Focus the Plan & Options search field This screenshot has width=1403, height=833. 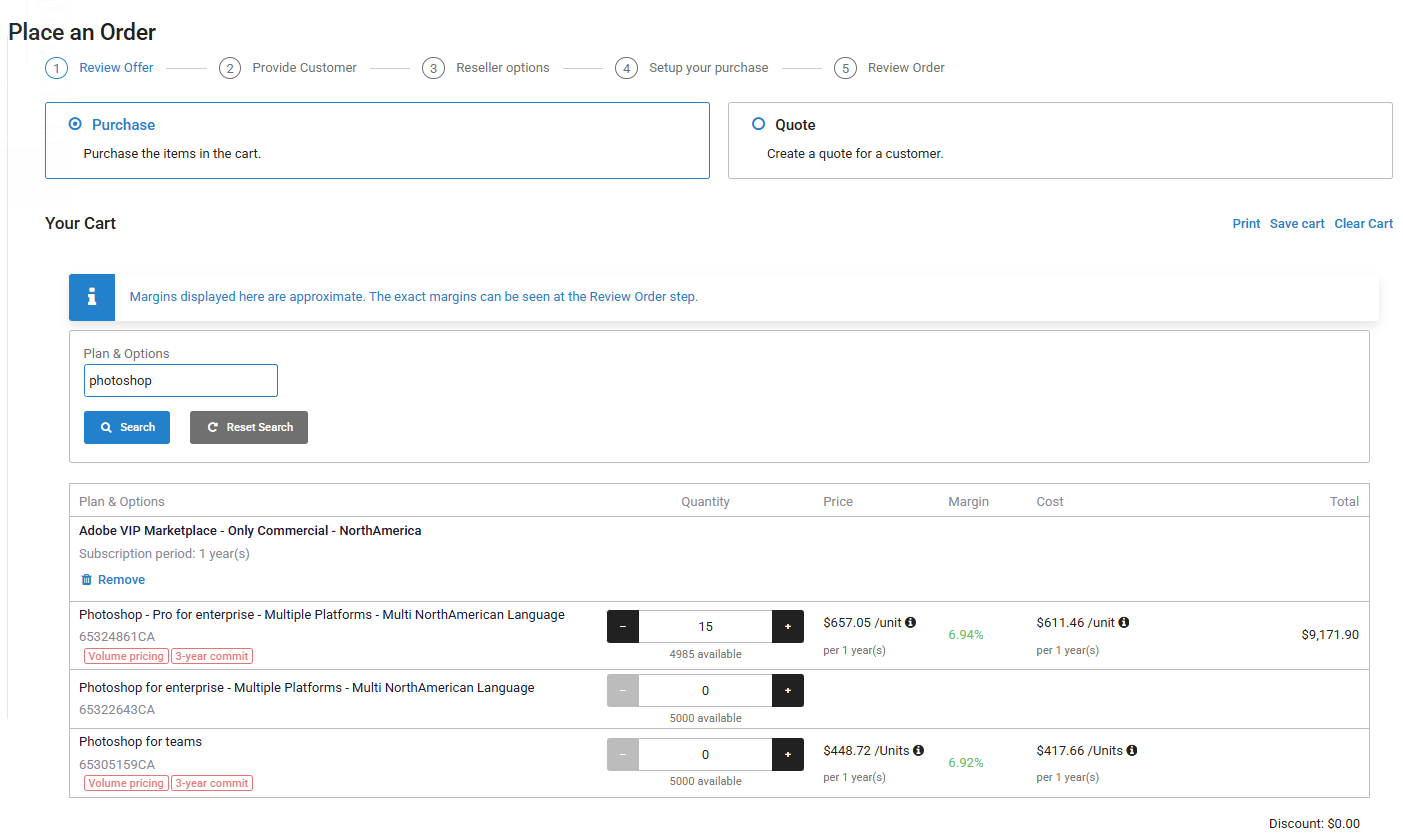point(180,381)
